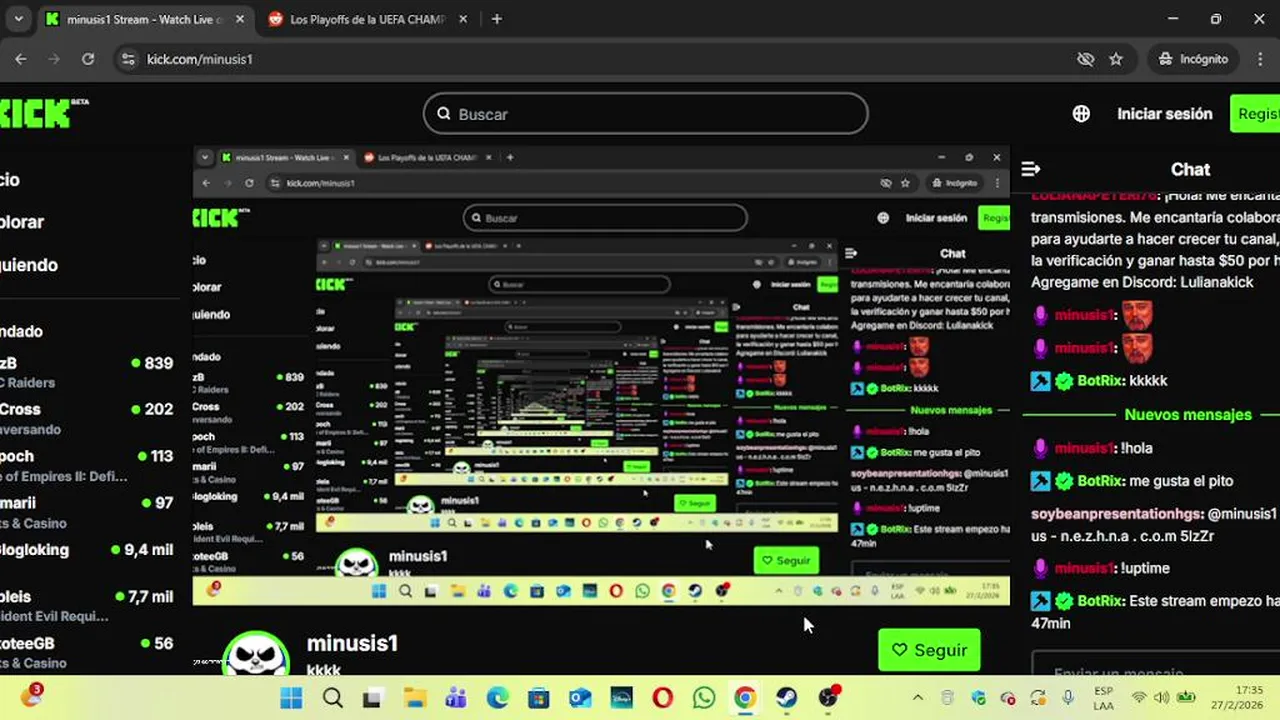Screen dimensions: 1280x720
Task: Open the Chrome three-dot menu
Action: coord(1258,59)
